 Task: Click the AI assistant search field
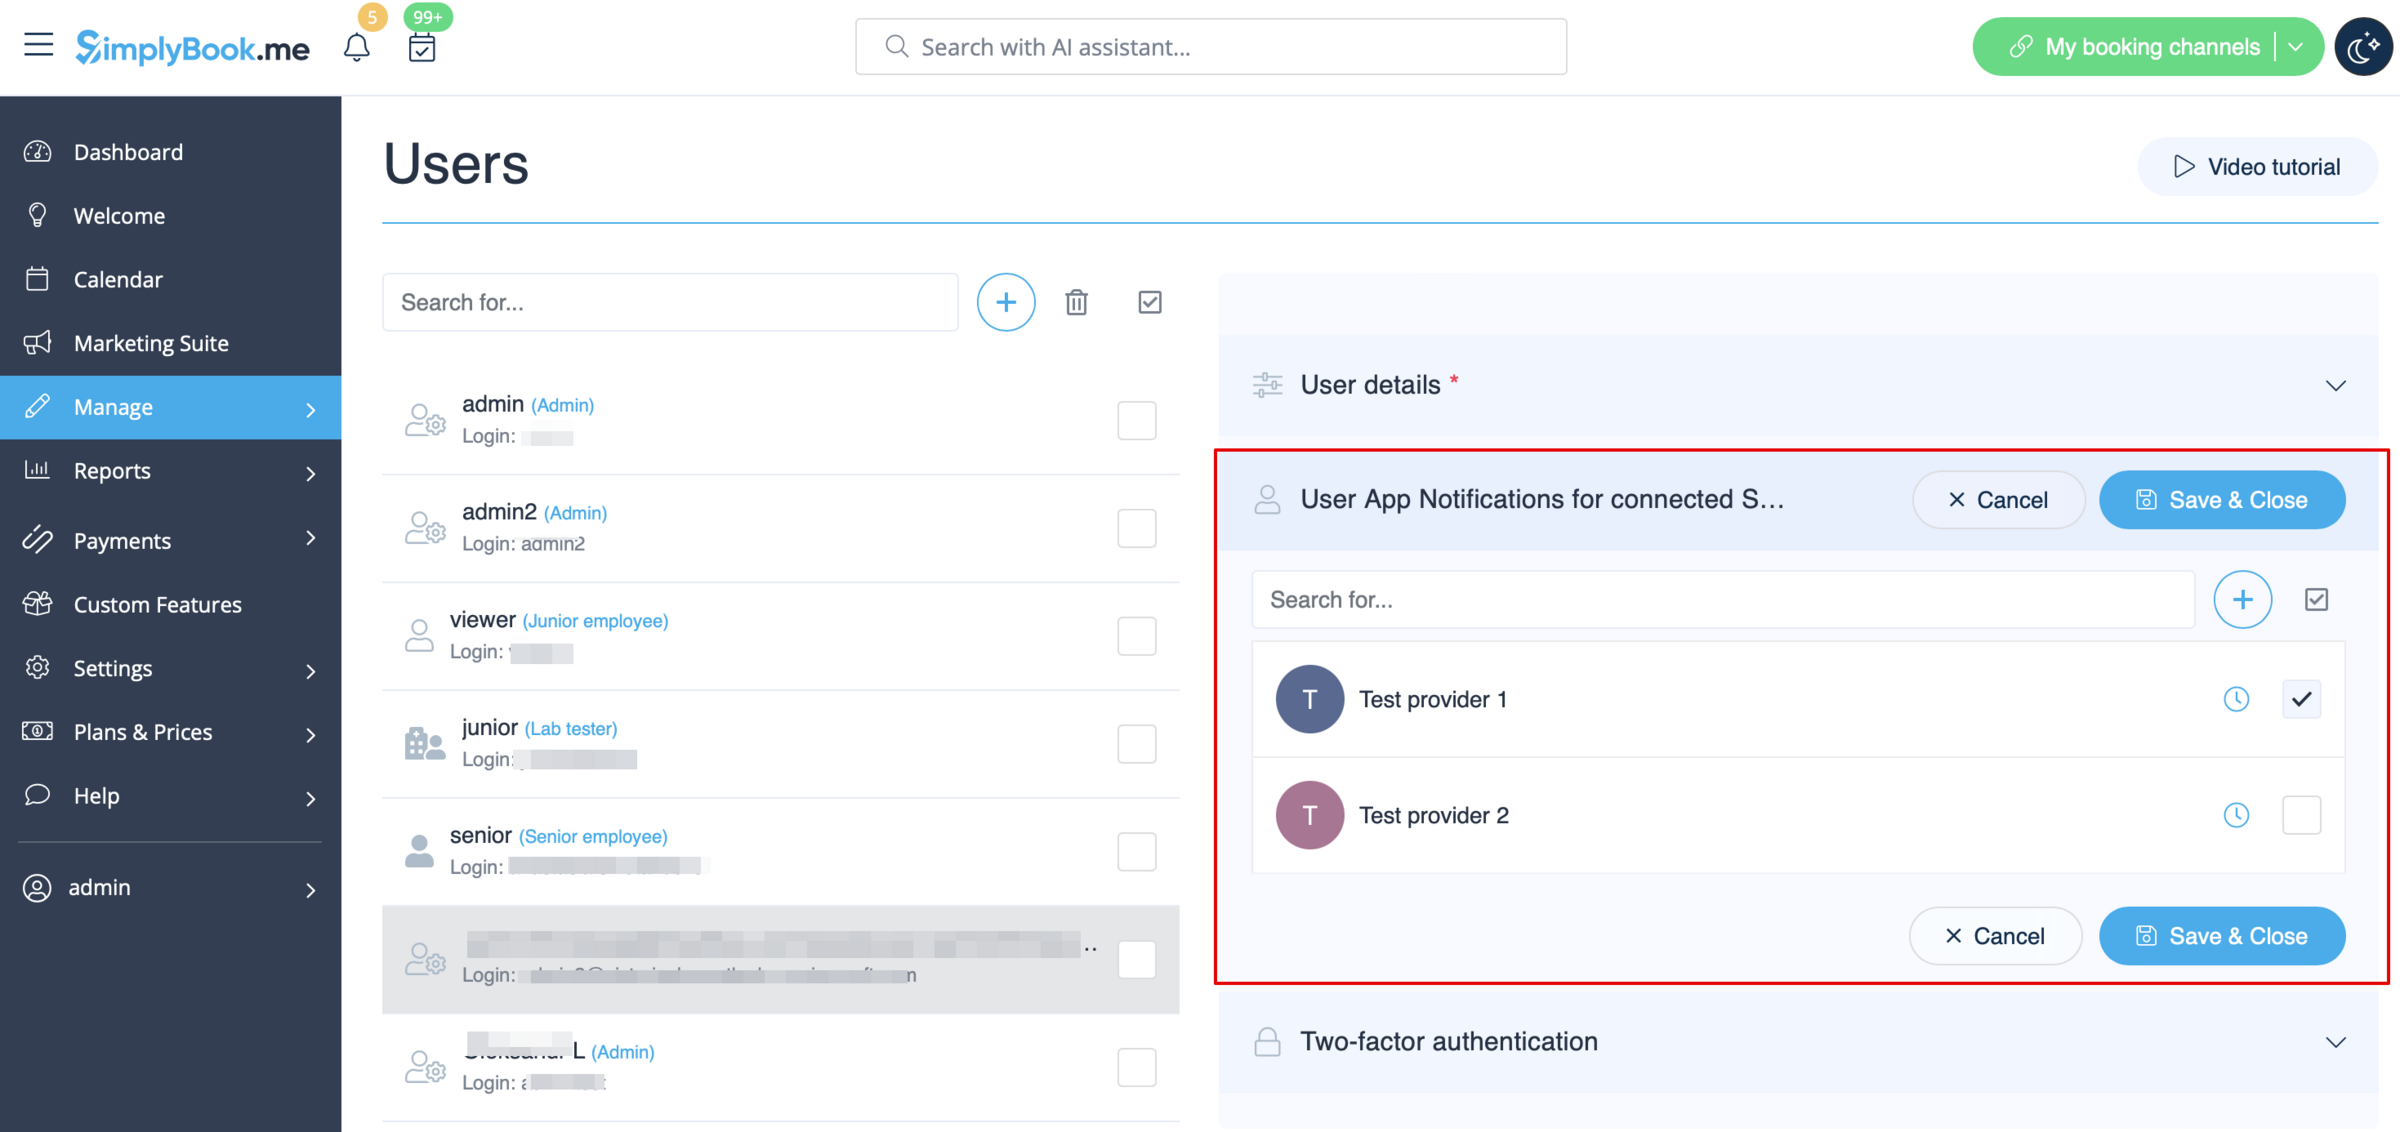[1209, 46]
